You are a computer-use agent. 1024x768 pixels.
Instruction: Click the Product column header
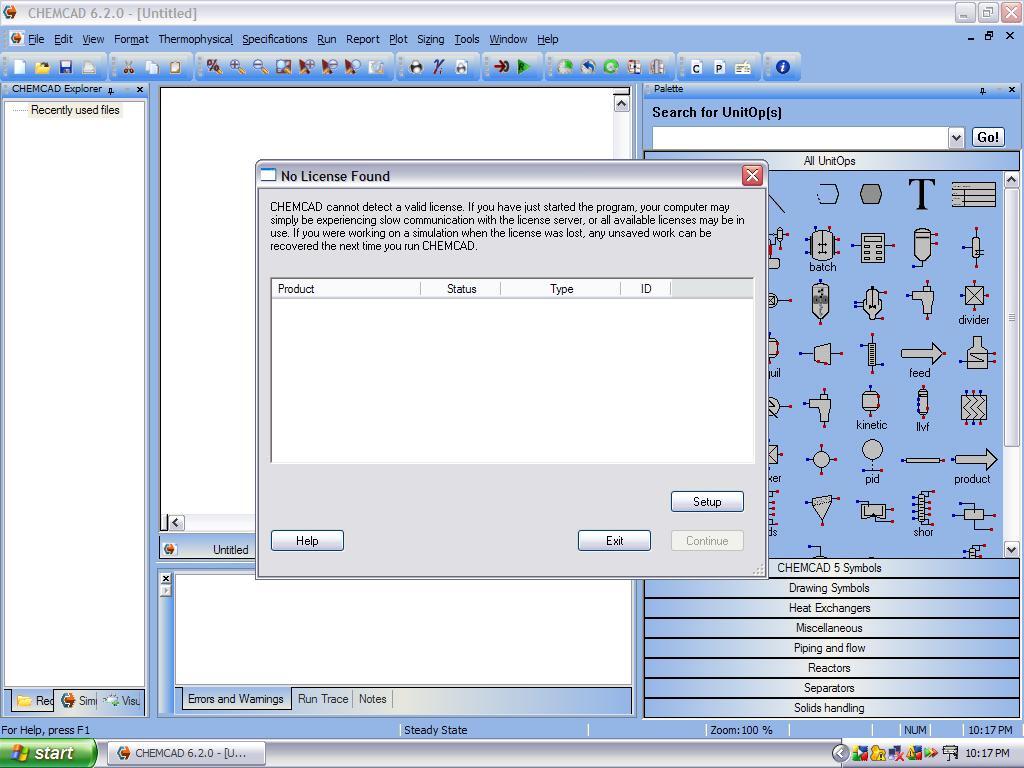tap(346, 289)
